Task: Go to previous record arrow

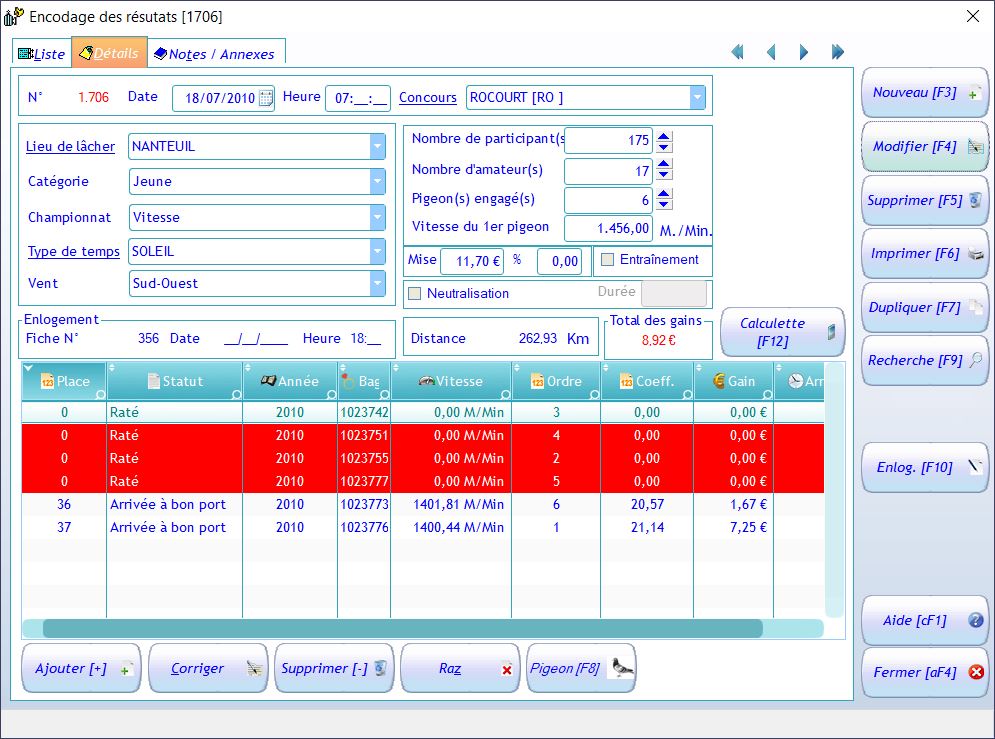Action: click(x=771, y=52)
